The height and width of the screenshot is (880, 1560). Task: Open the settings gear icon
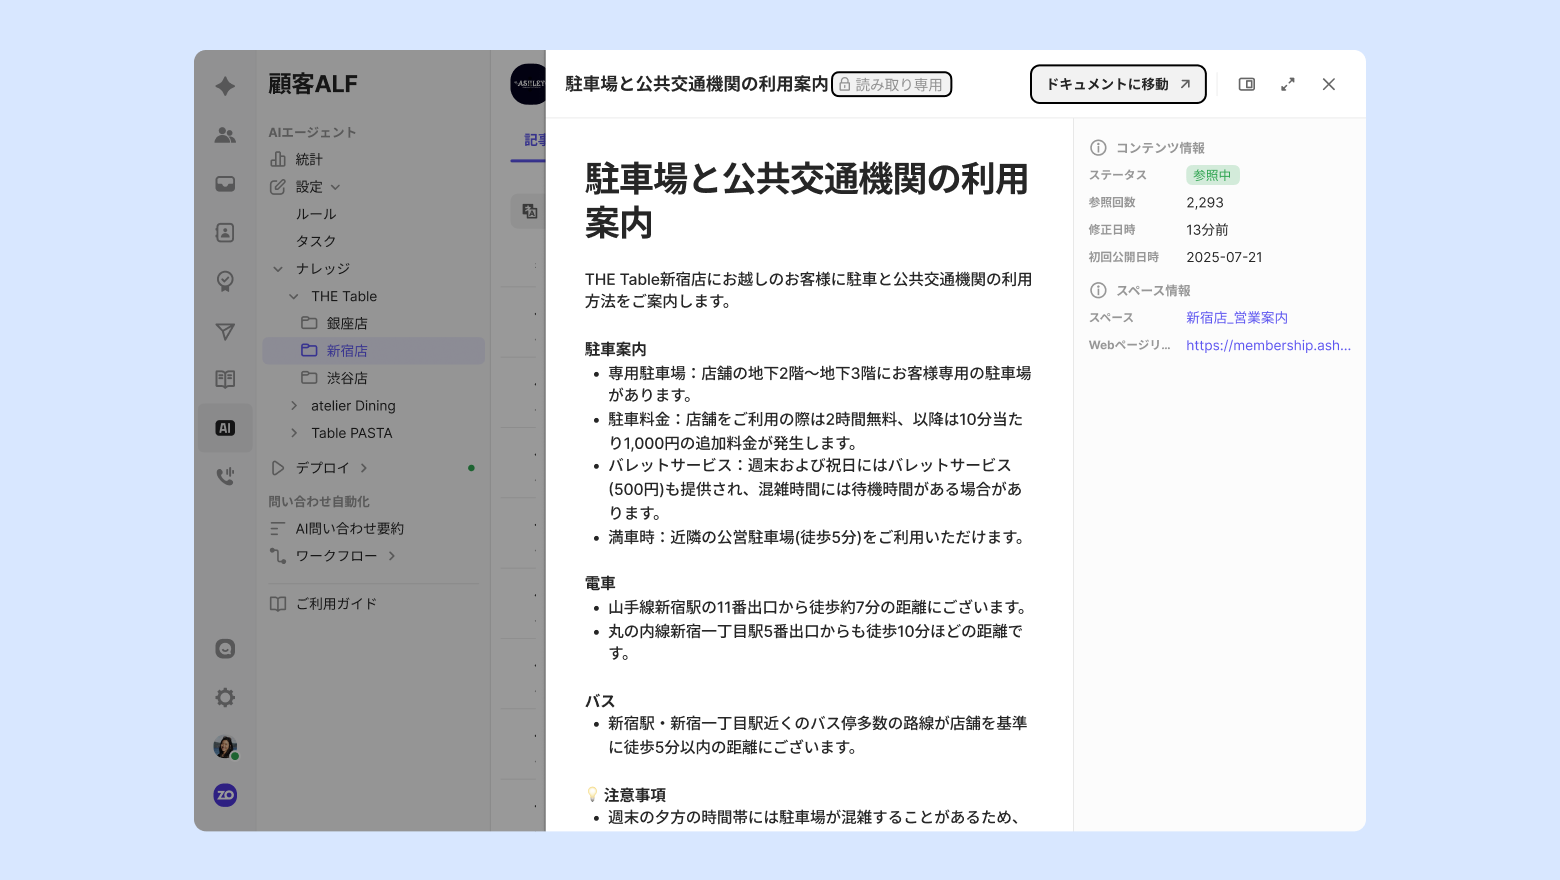225,697
